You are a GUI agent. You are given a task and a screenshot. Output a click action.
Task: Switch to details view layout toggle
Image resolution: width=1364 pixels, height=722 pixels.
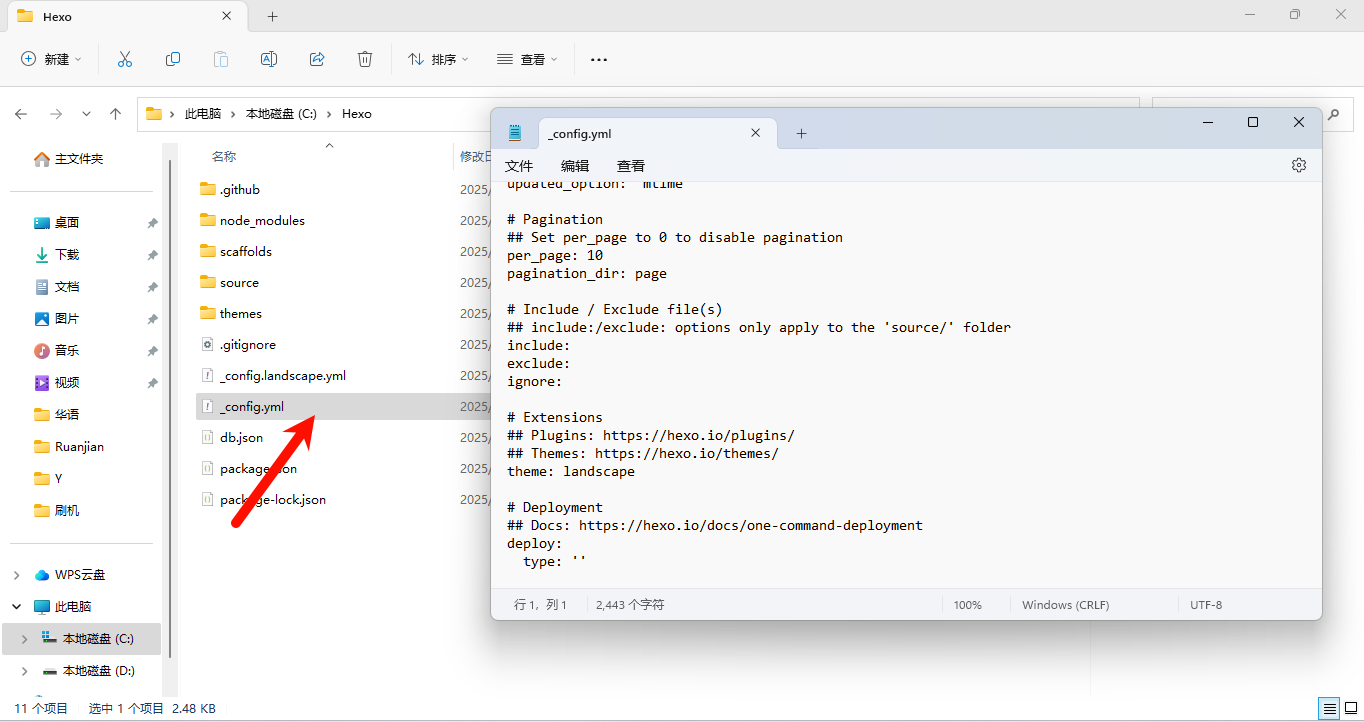coord(1329,709)
